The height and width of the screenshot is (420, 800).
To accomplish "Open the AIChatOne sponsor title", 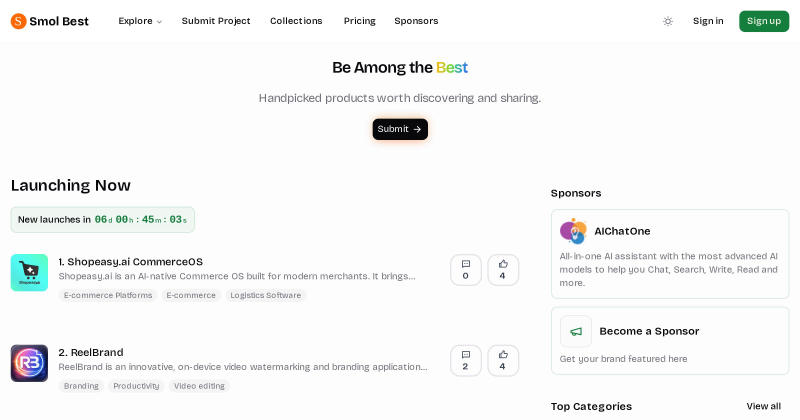I will coord(622,231).
